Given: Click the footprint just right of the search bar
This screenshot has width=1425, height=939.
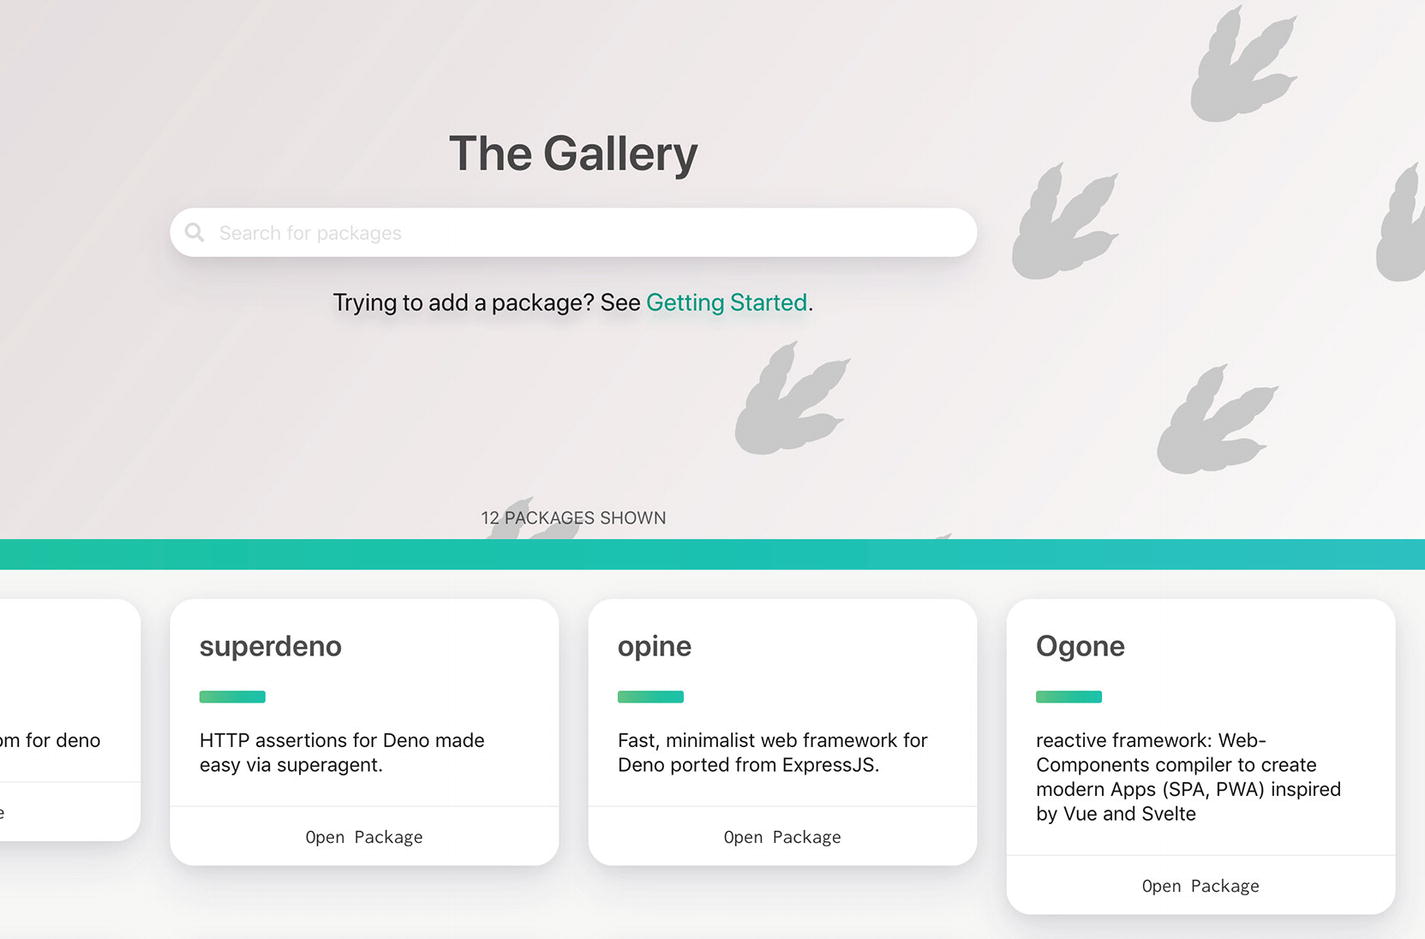Looking at the screenshot, I should click(1062, 222).
